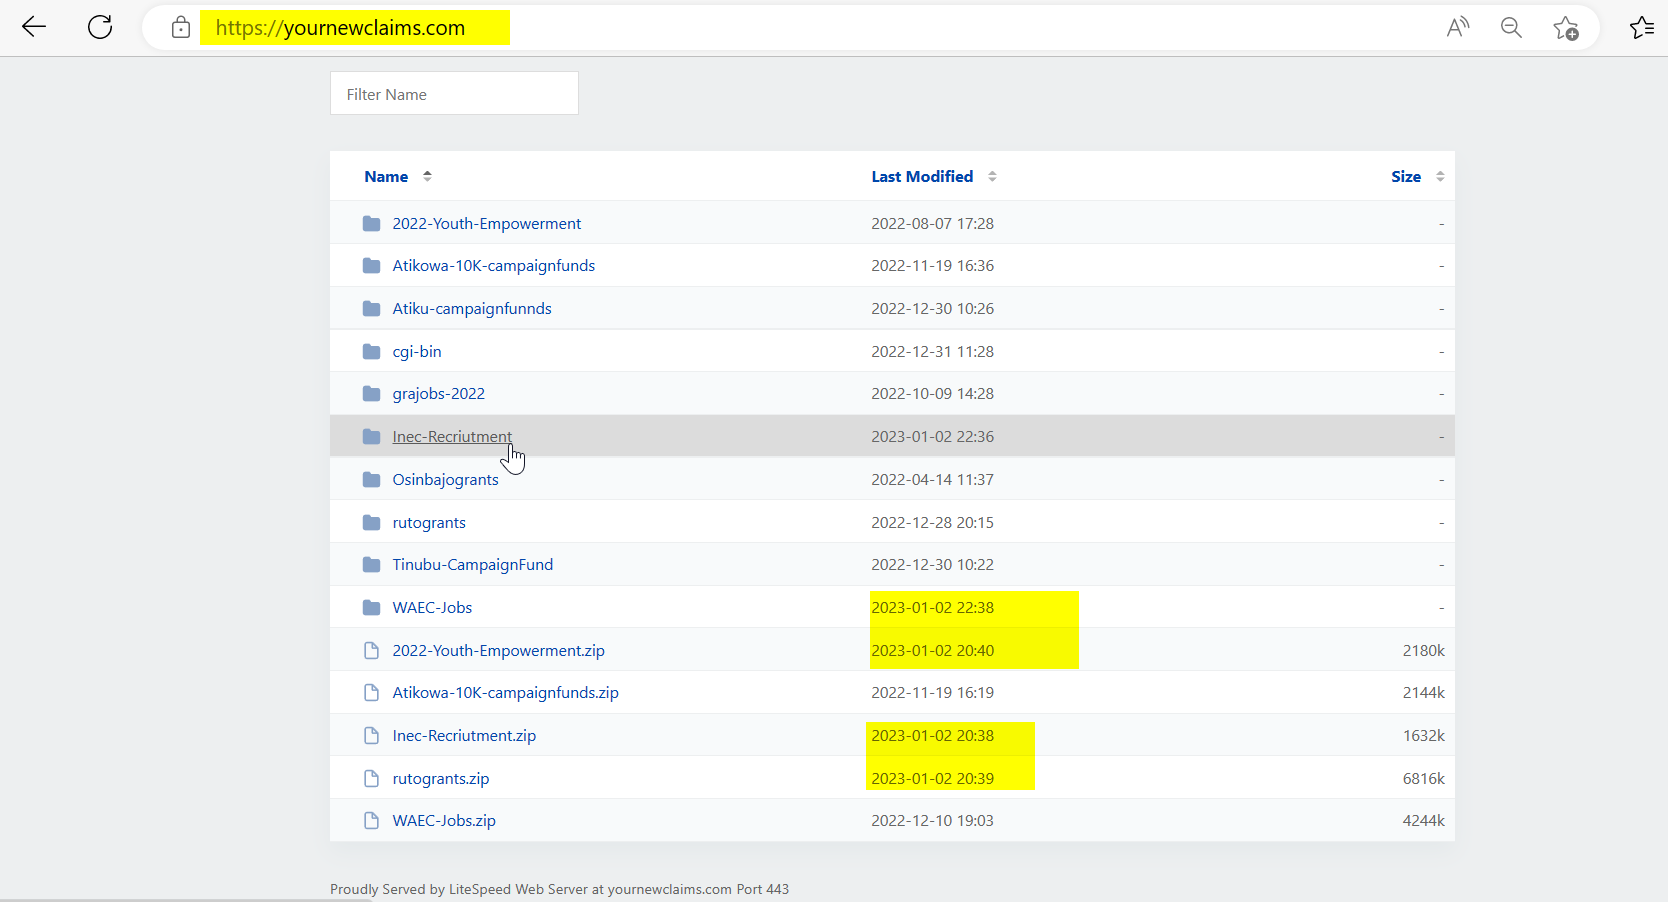Click the folder icon for Atiku-campaignfunnds
Viewport: 1668px width, 902px height.
[371, 308]
